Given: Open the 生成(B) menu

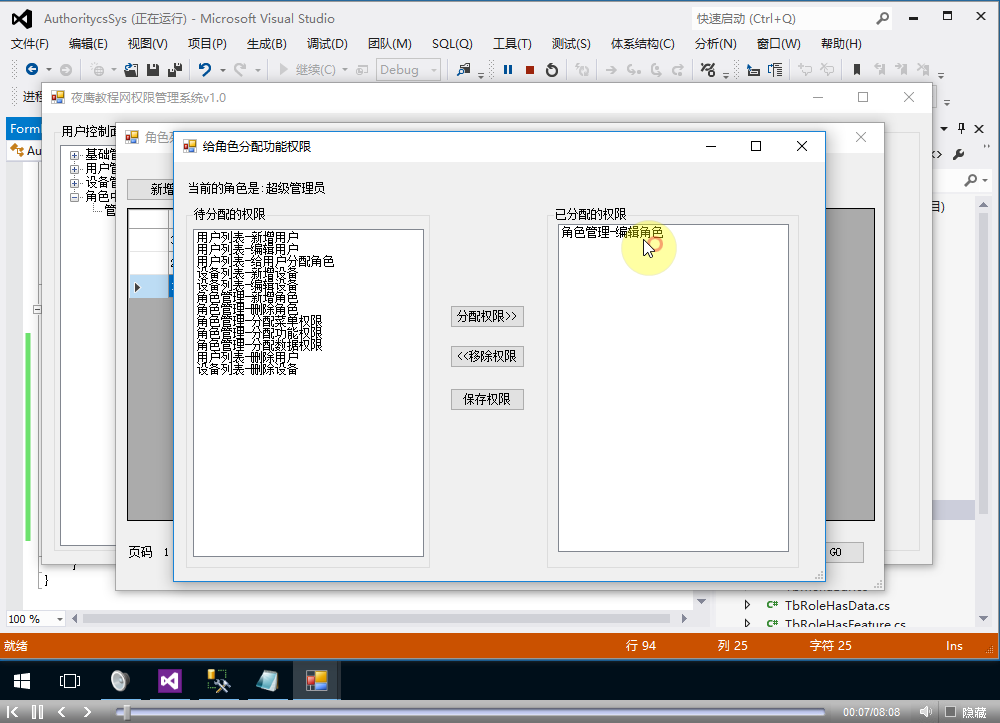Looking at the screenshot, I should pyautogui.click(x=267, y=43).
